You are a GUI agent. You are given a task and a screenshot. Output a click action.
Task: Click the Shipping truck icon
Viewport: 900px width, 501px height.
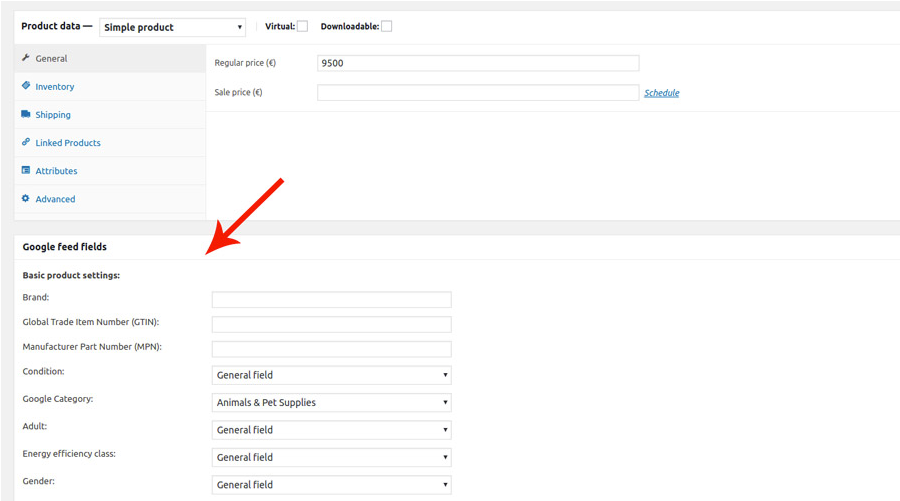tap(26, 114)
